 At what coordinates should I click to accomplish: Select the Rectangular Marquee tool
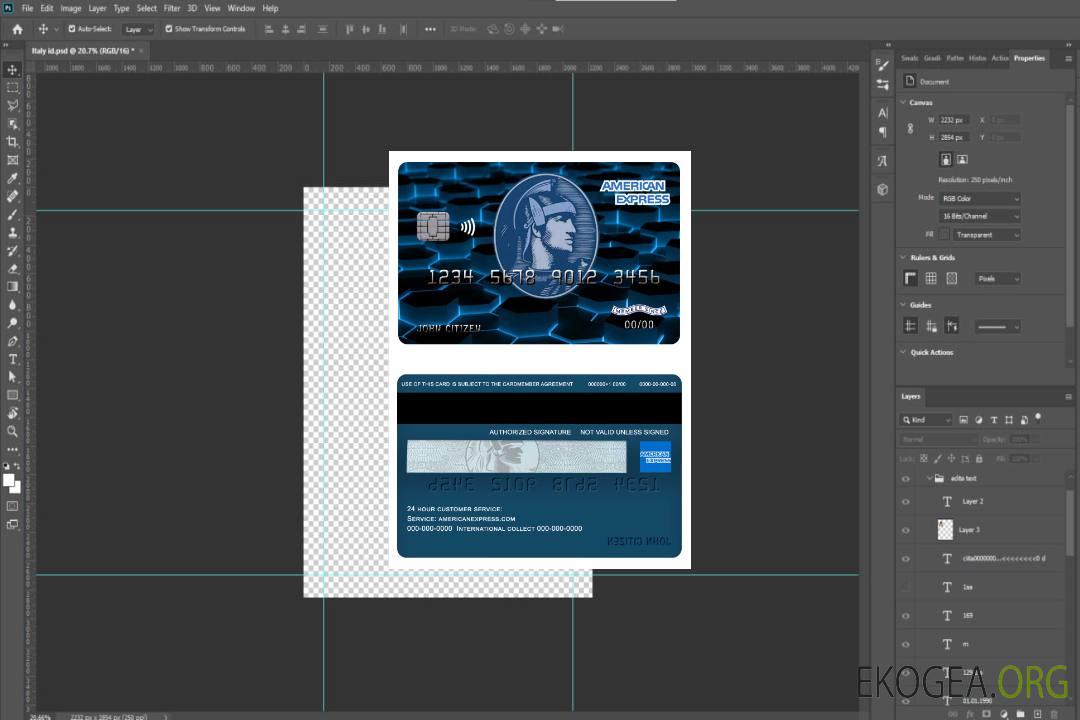click(x=12, y=88)
